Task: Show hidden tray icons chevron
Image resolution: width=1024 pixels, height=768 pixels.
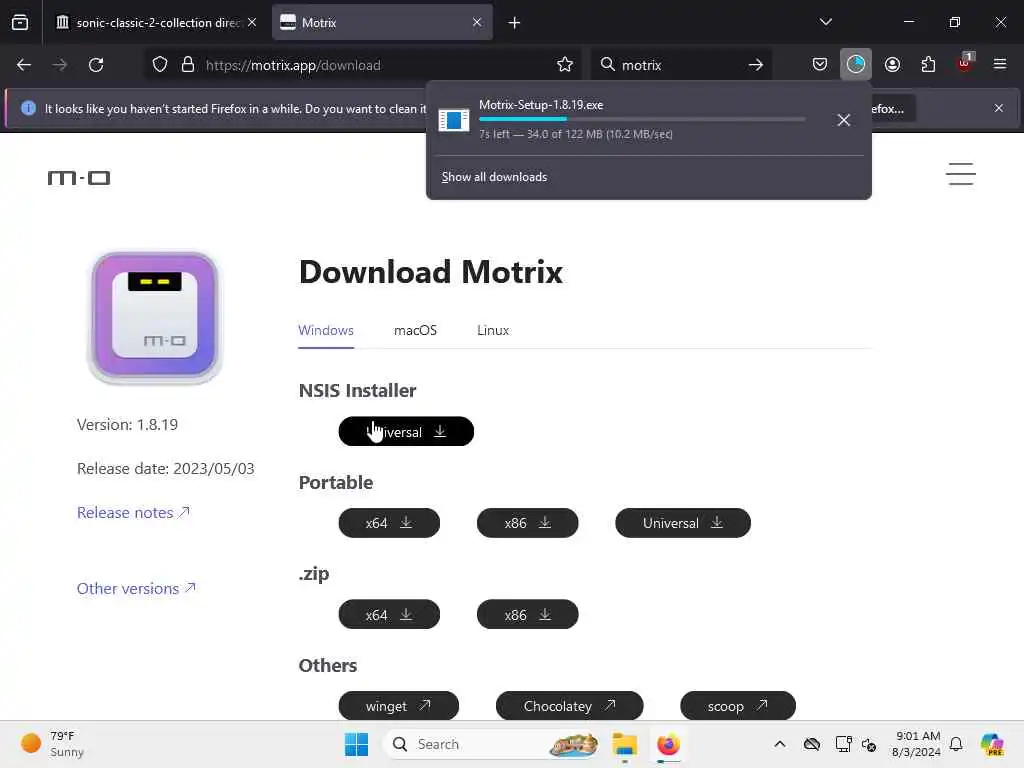Action: (x=780, y=744)
